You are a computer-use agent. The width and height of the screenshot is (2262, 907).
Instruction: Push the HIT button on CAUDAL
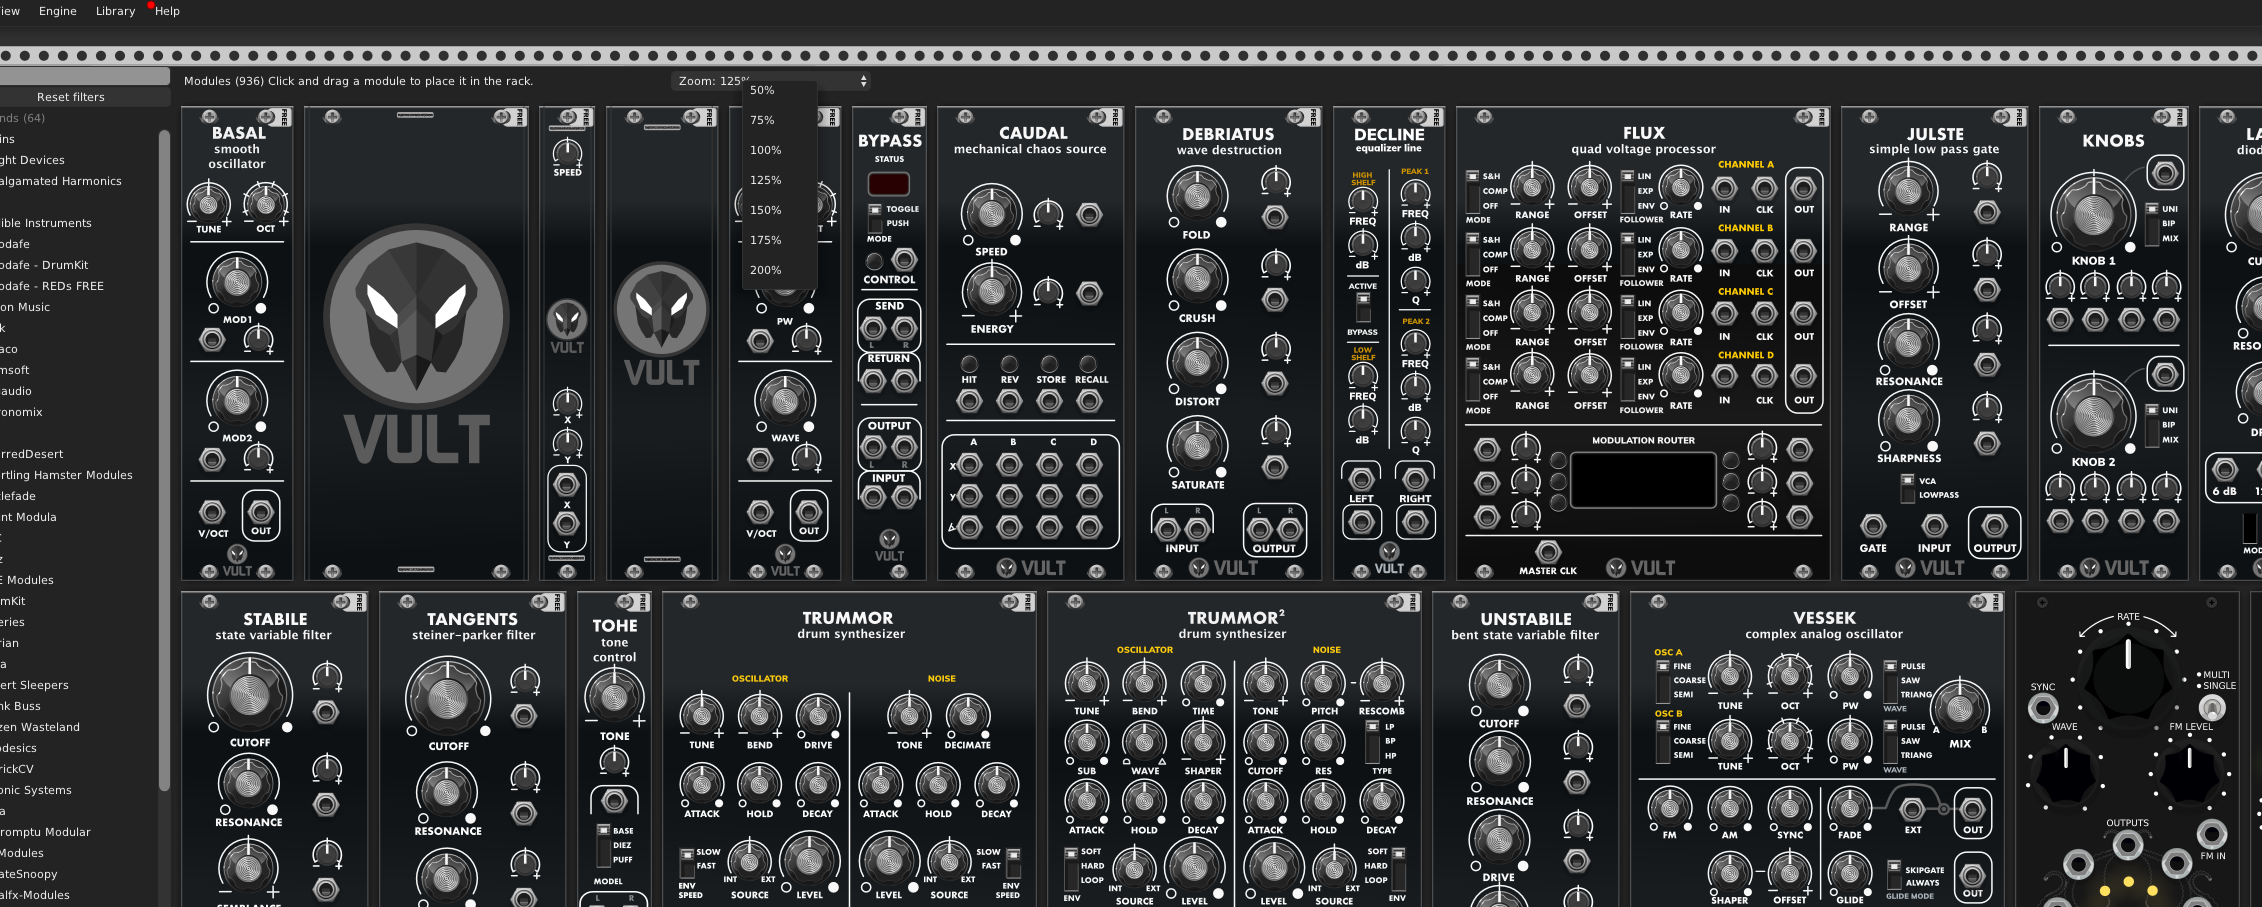969,364
